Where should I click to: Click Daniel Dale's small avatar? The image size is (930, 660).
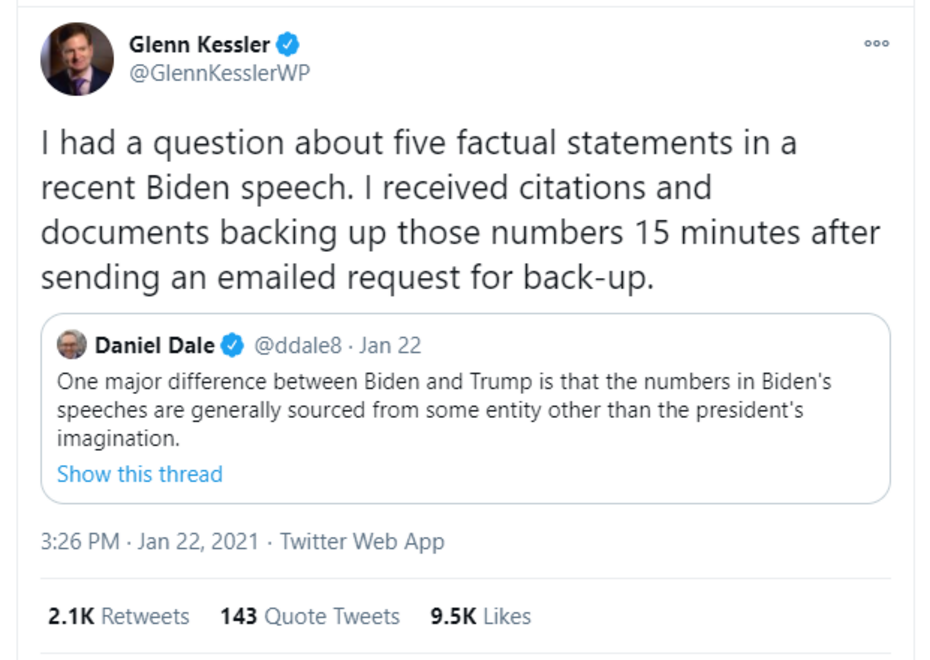pos(71,345)
